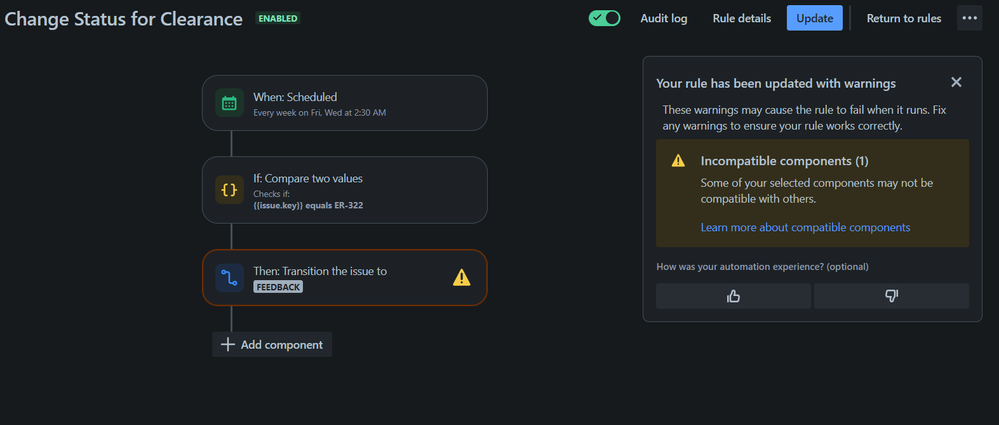Click the Incompatible components warning icon

tap(679, 161)
